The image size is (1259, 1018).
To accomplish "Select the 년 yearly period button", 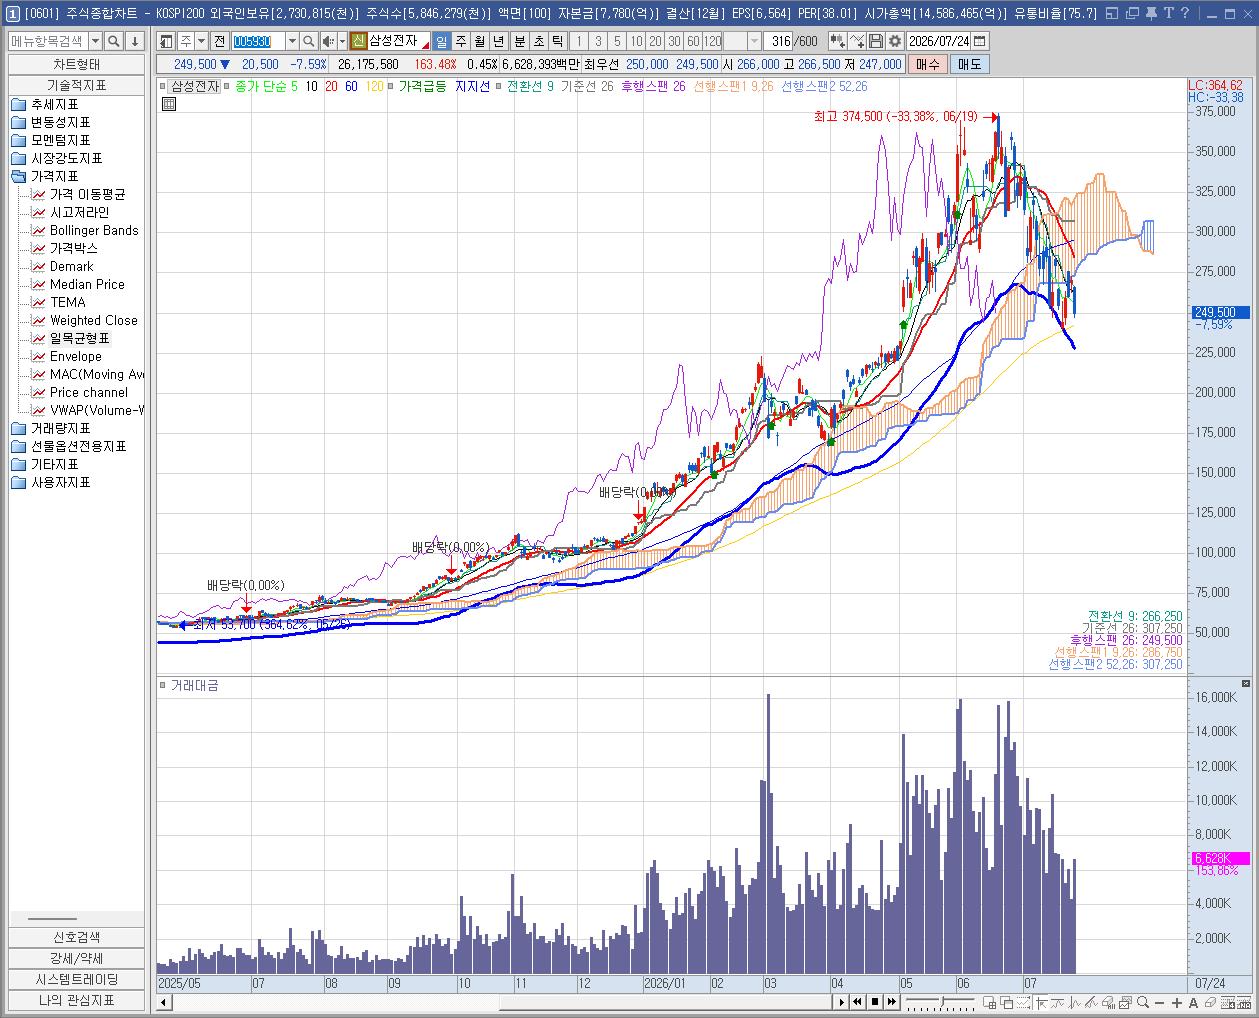I will tap(499, 41).
